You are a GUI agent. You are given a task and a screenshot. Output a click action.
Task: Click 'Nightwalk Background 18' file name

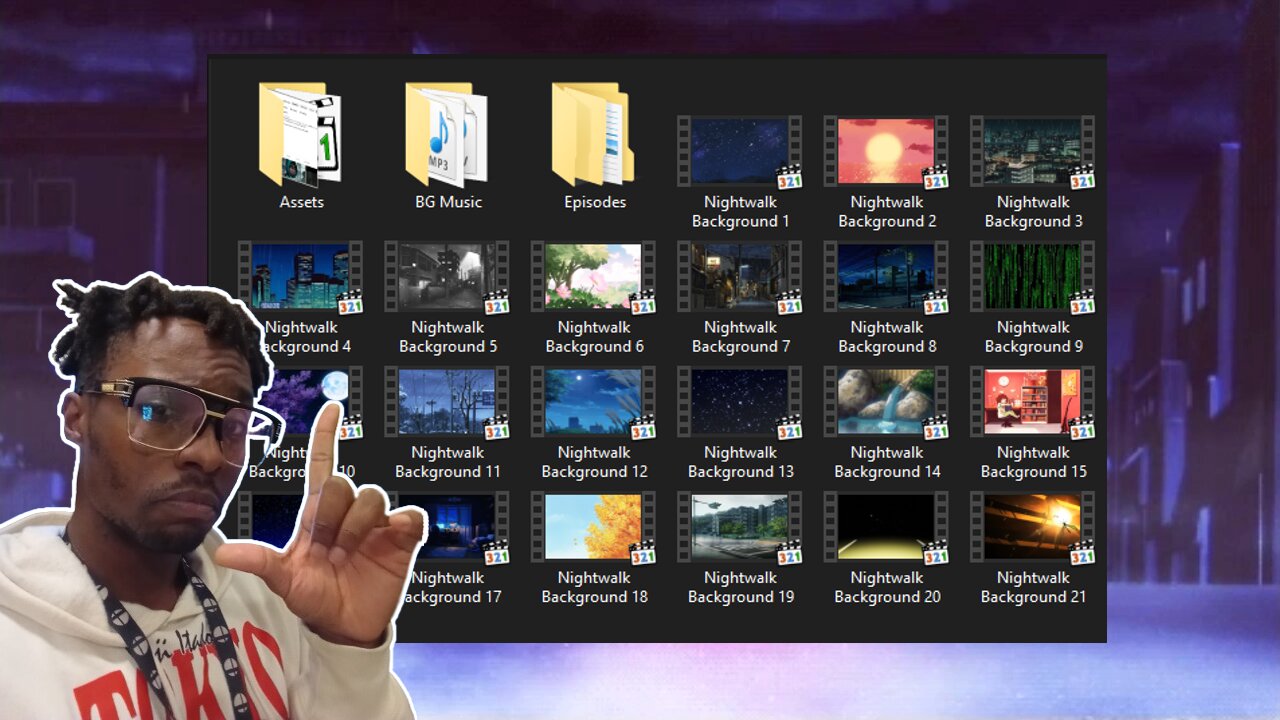coord(594,587)
